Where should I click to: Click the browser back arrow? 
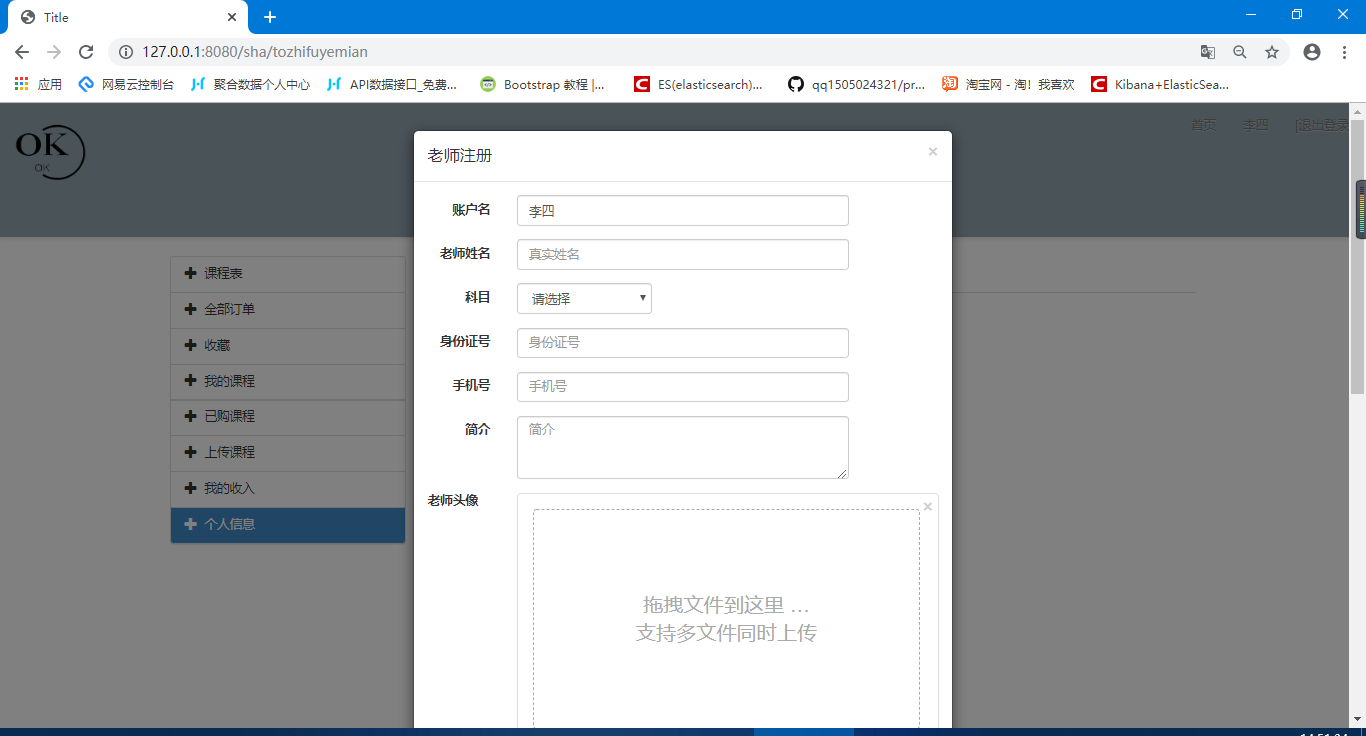[22, 52]
